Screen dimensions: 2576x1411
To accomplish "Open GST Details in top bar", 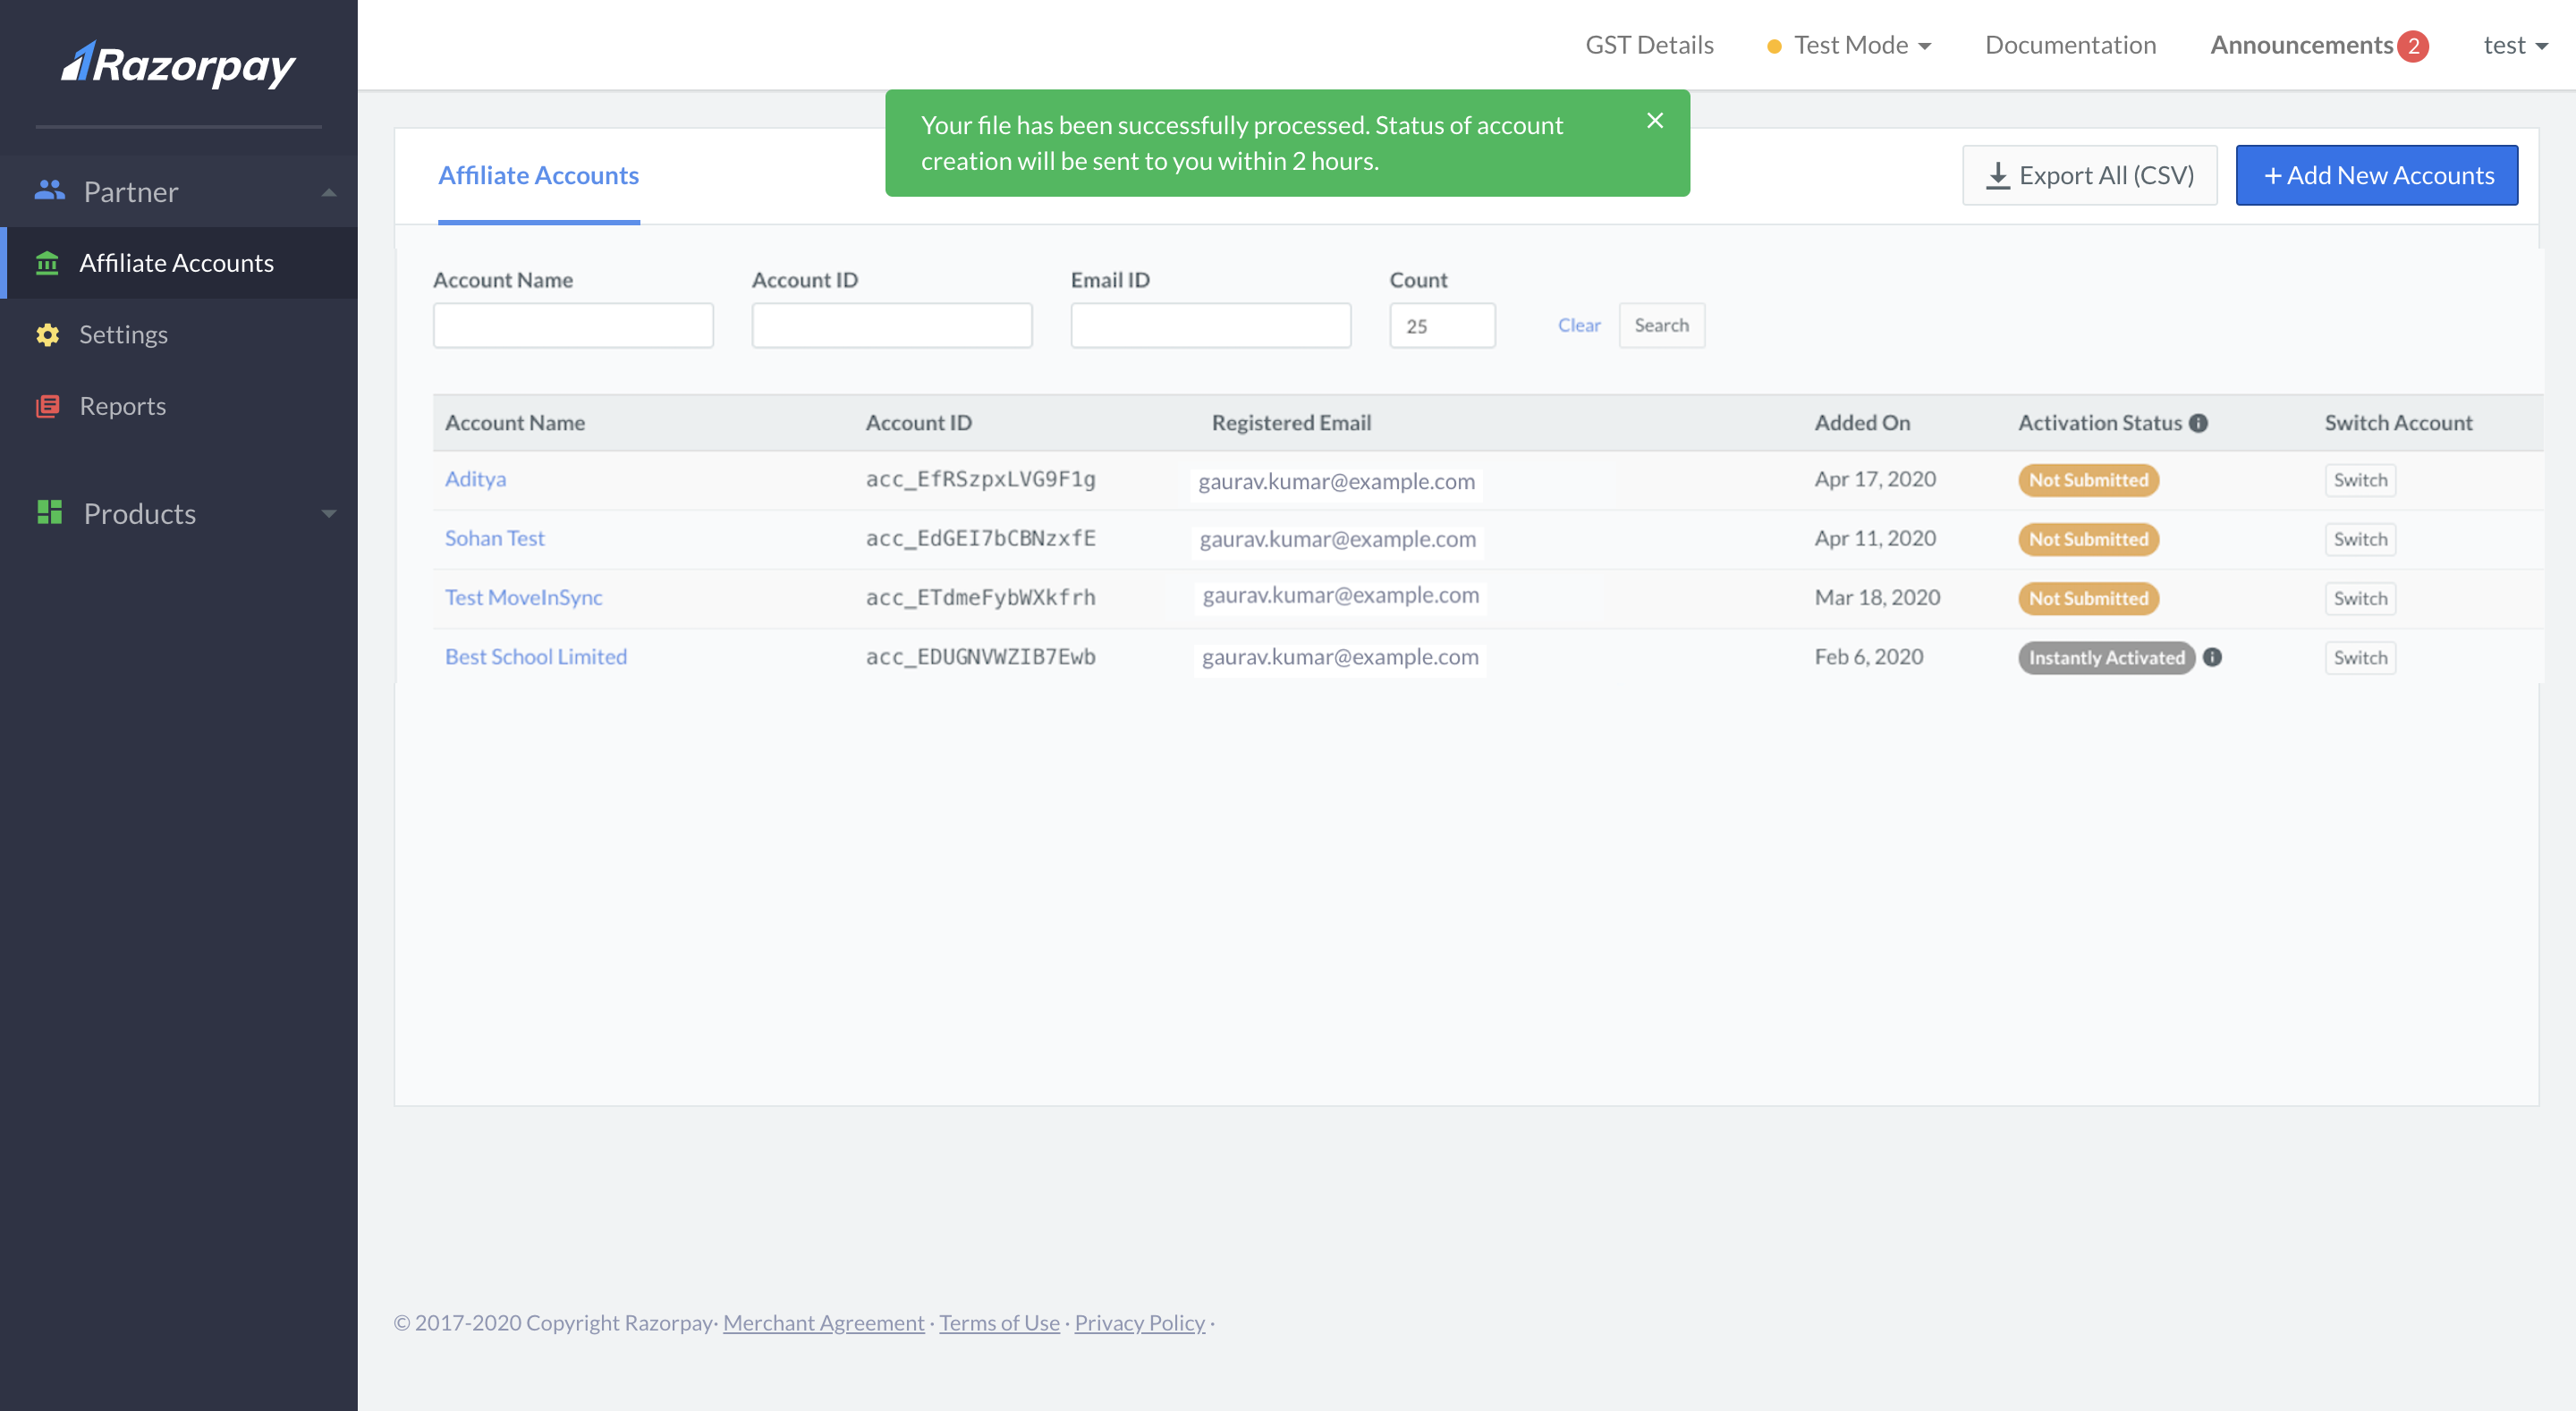I will [1649, 45].
